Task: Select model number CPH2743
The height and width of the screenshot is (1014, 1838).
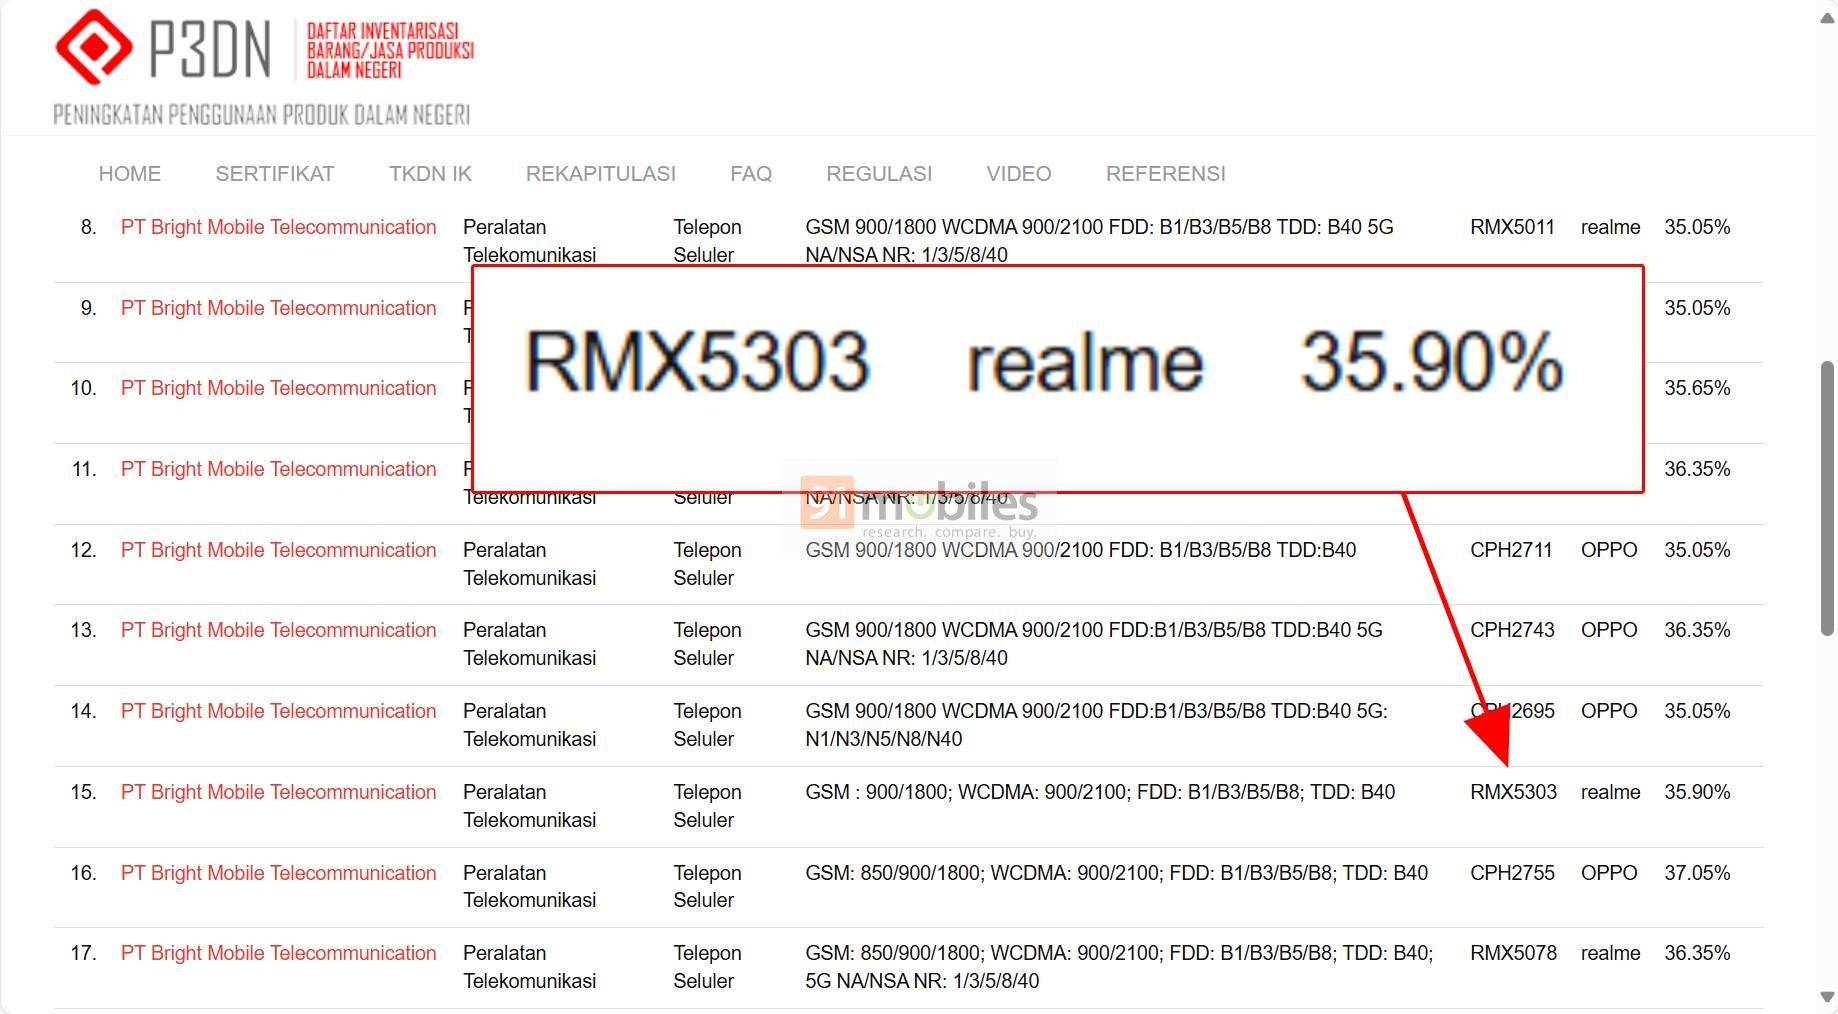Action: (x=1512, y=630)
